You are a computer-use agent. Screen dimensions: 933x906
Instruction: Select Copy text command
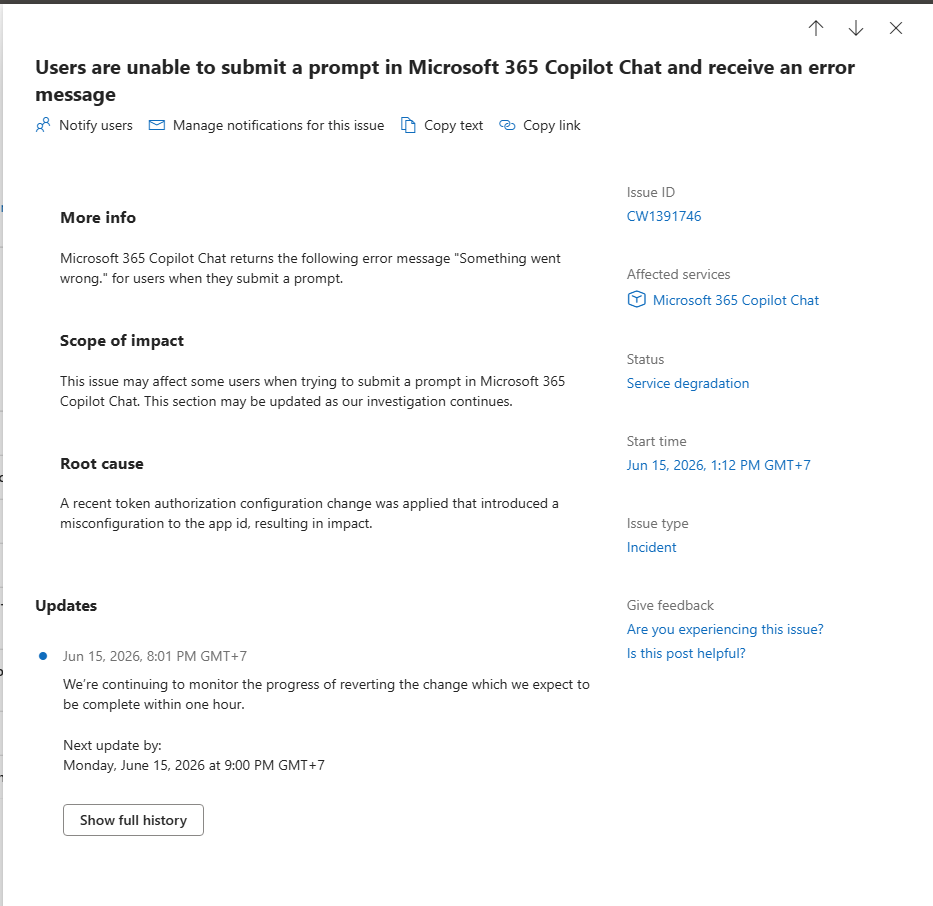click(x=442, y=126)
